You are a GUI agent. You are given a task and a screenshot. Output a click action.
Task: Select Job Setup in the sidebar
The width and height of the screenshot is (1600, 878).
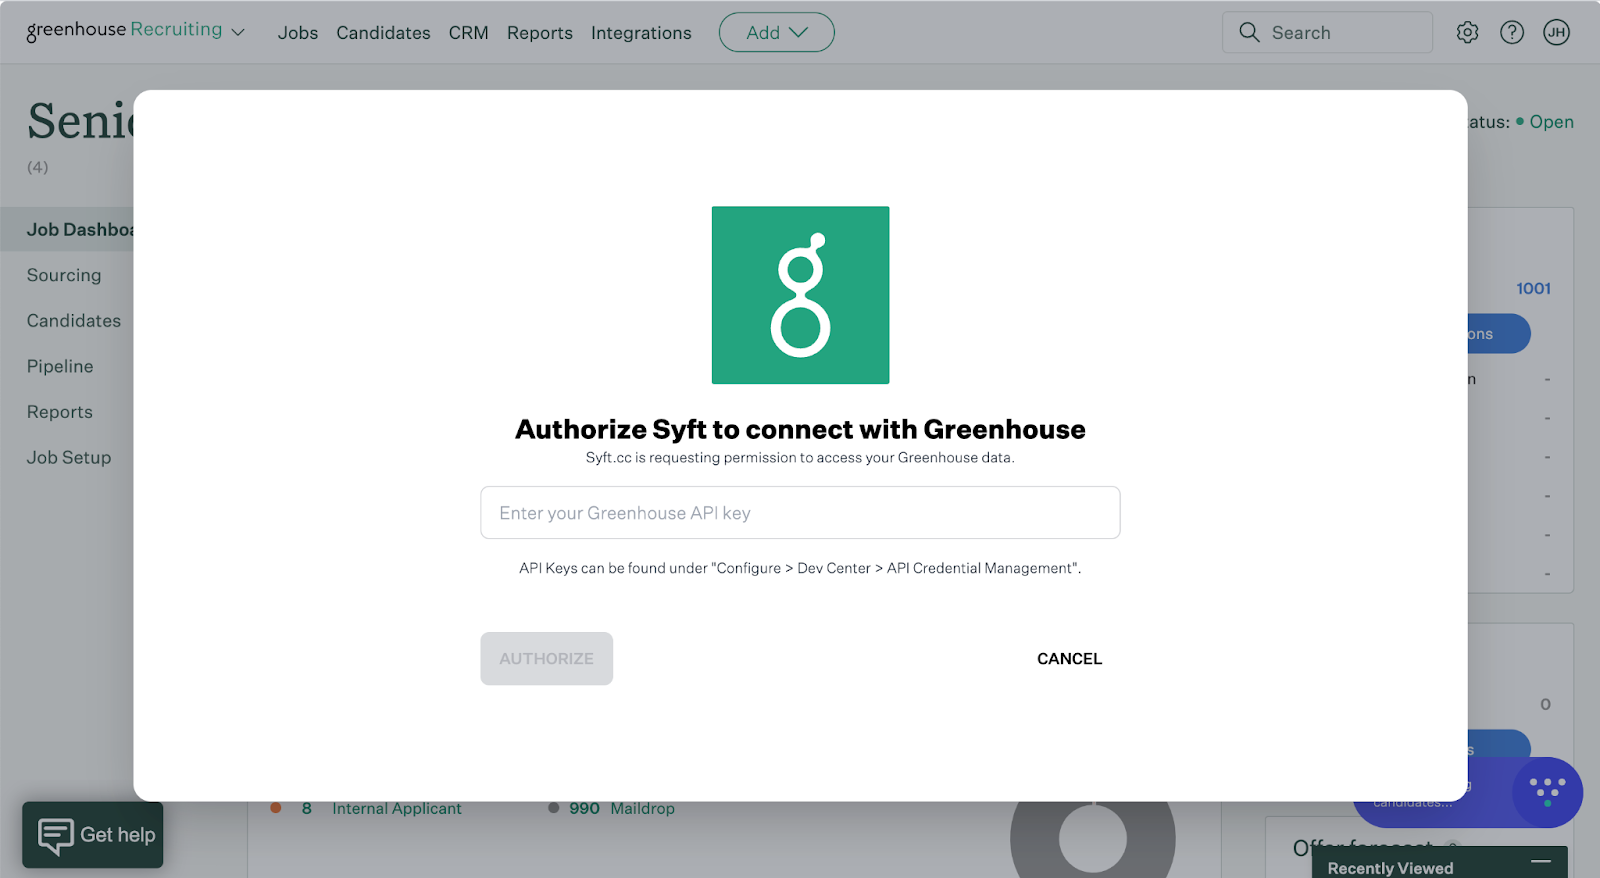pyautogui.click(x=69, y=457)
